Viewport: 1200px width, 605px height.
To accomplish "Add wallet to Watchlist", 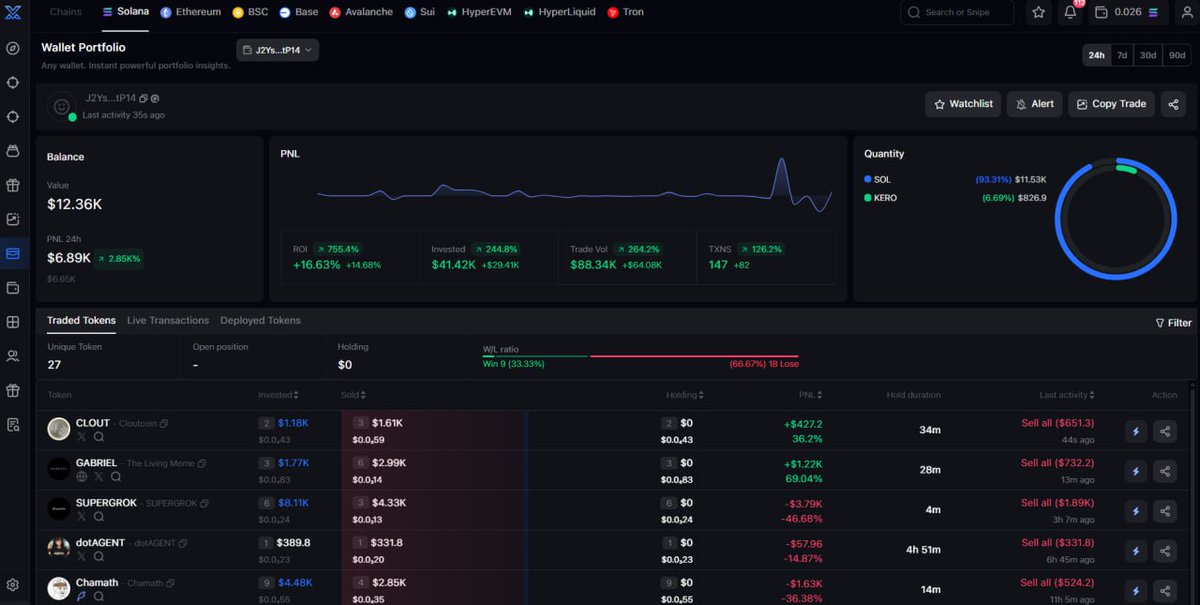I will 963,104.
